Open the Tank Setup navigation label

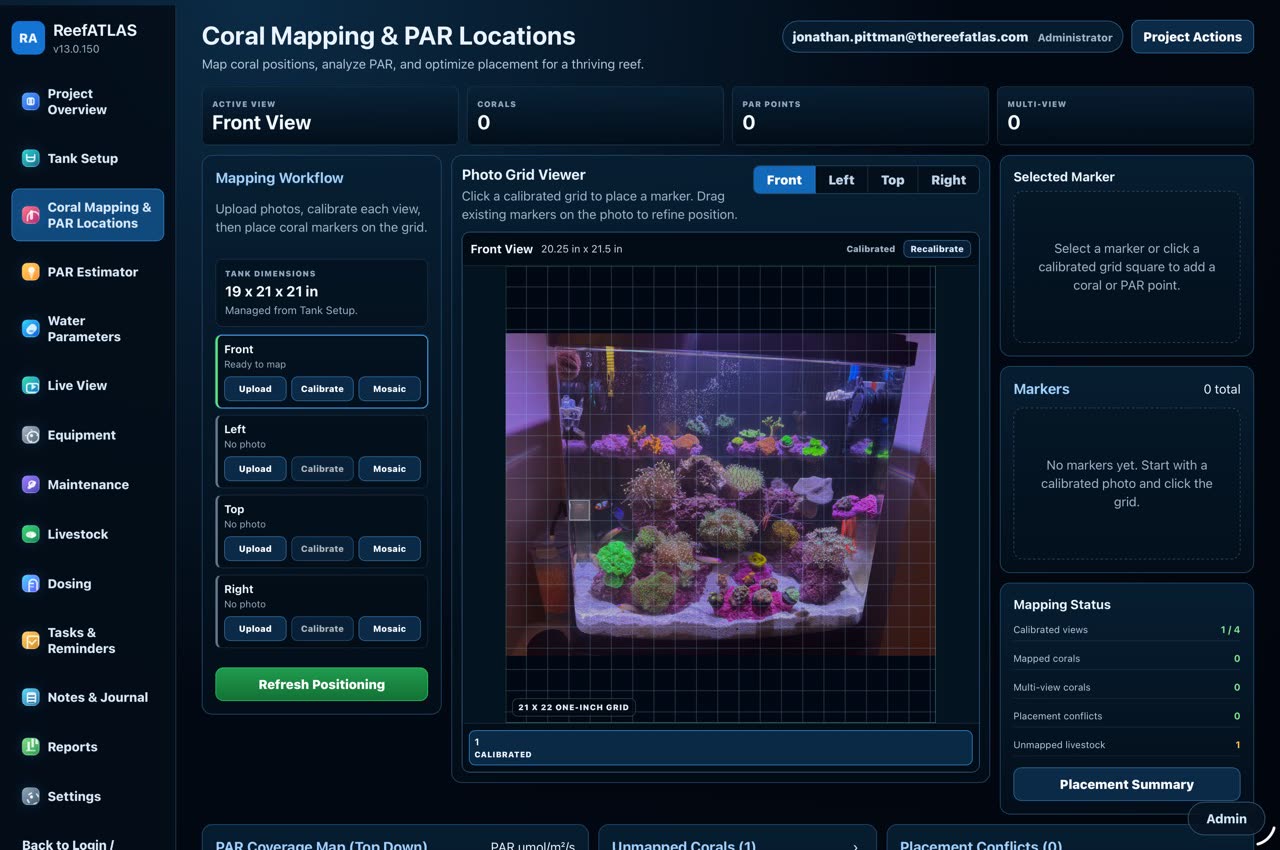83,158
